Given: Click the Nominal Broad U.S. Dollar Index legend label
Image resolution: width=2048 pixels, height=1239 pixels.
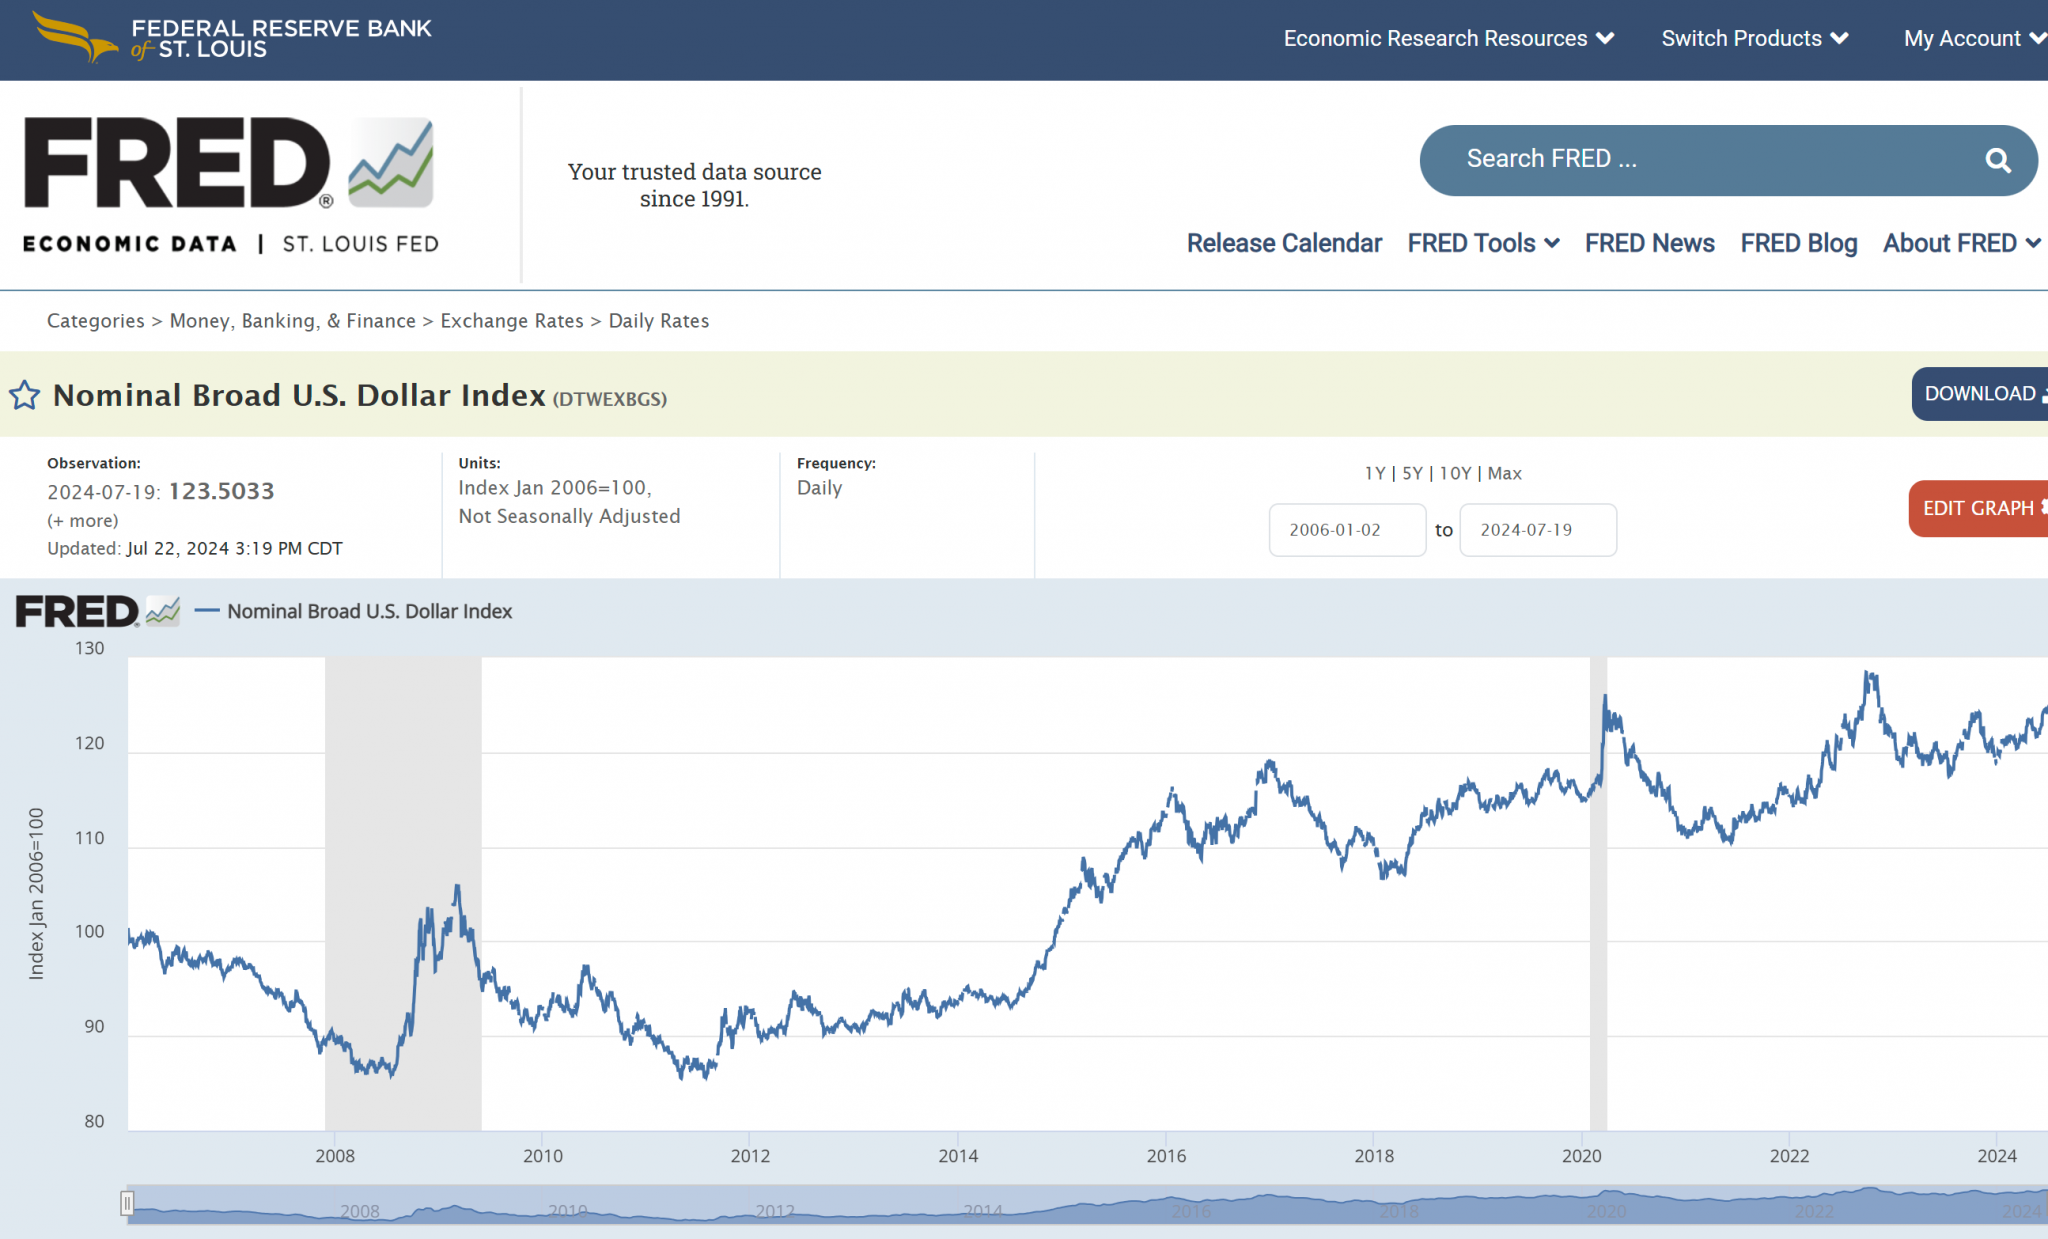Looking at the screenshot, I should point(369,611).
